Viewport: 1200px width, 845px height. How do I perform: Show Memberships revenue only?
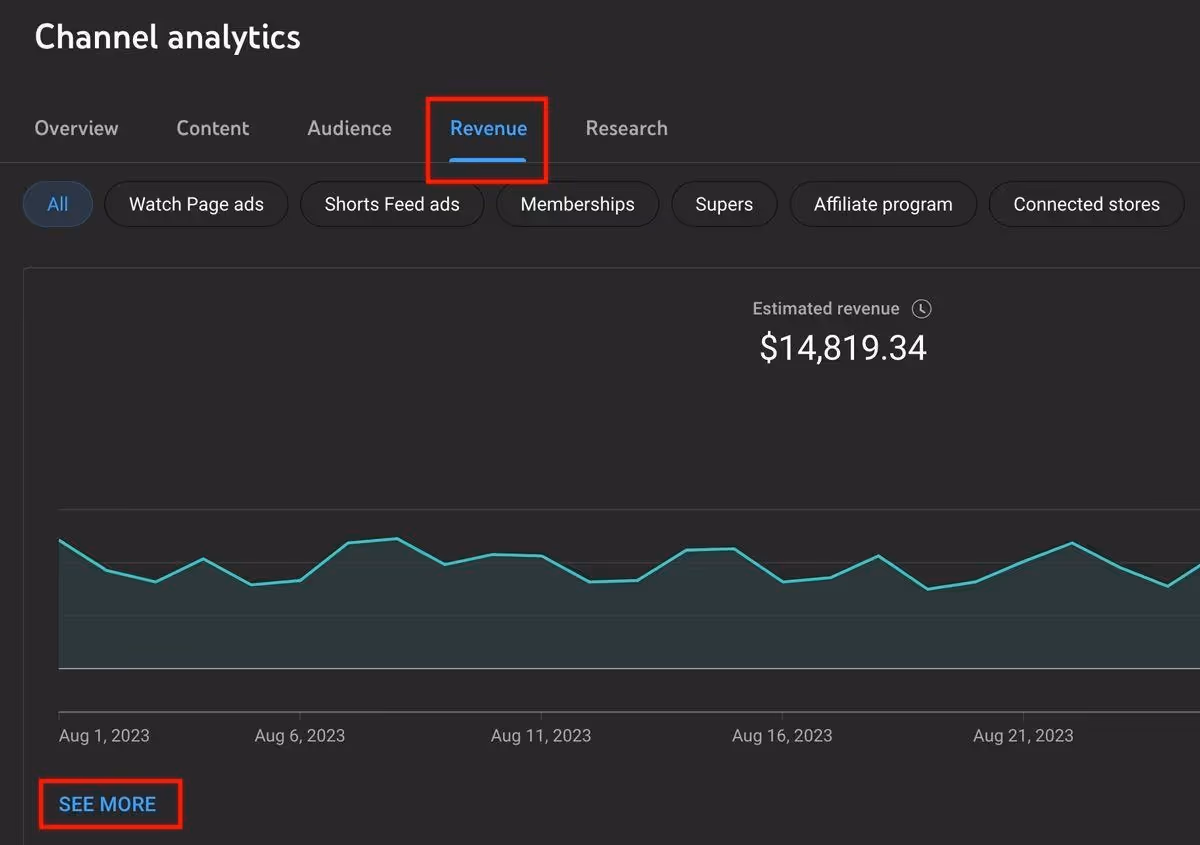[x=577, y=204]
